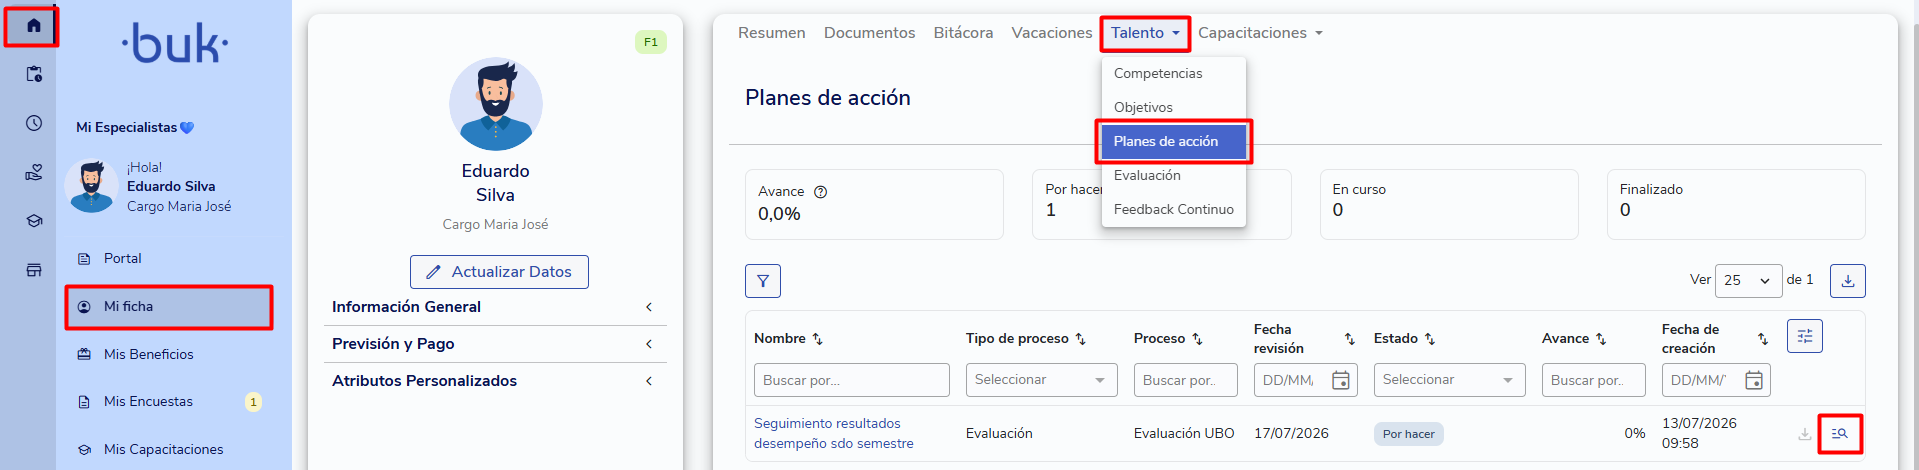Open Mis Beneficios in sidebar
The image size is (1919, 470).
[149, 354]
